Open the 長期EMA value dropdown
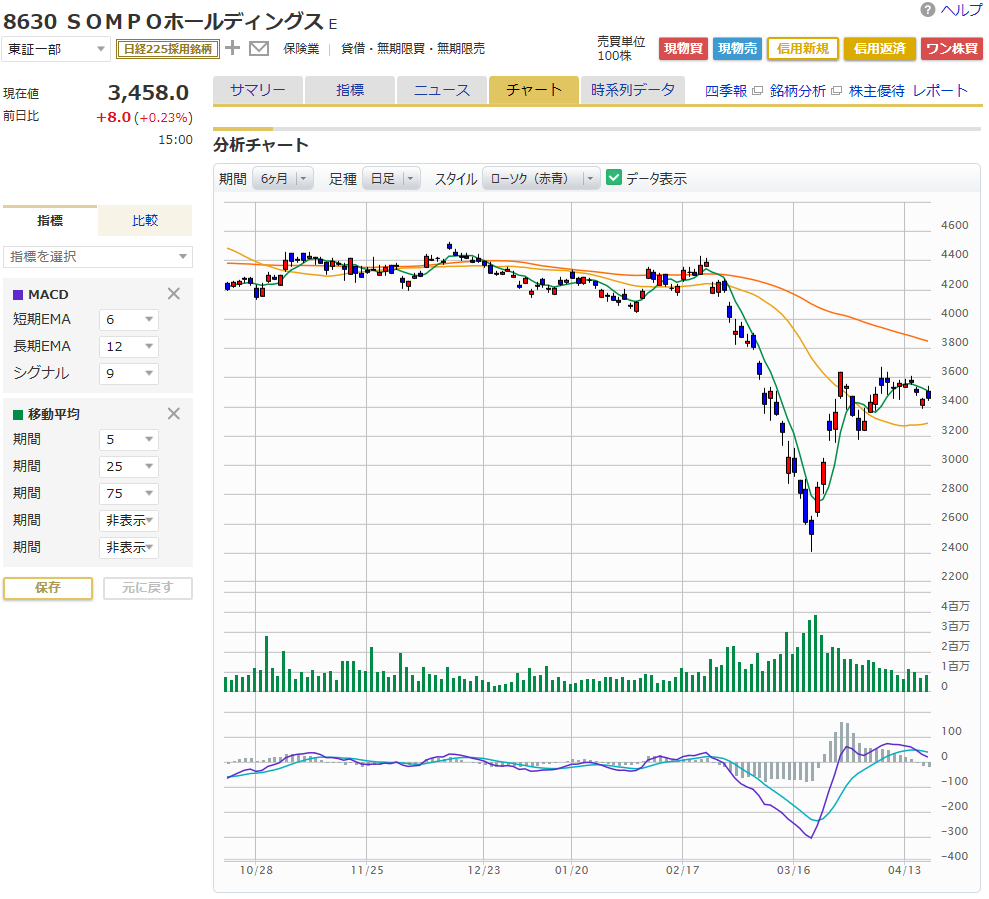This screenshot has height=899, width=989. click(x=129, y=346)
